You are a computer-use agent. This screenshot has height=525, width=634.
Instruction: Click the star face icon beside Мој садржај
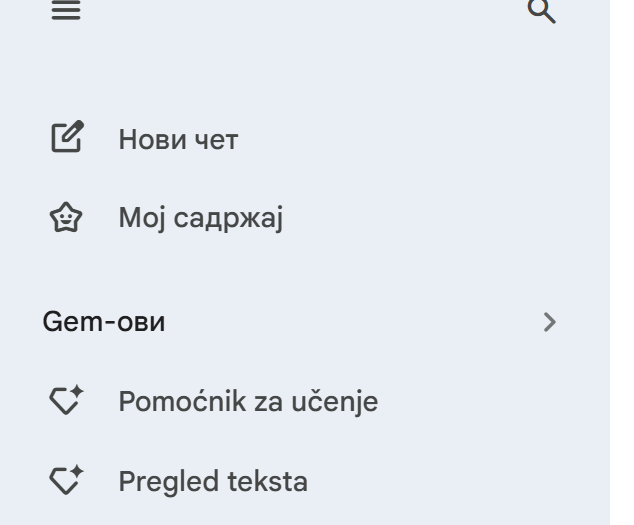coord(67,218)
